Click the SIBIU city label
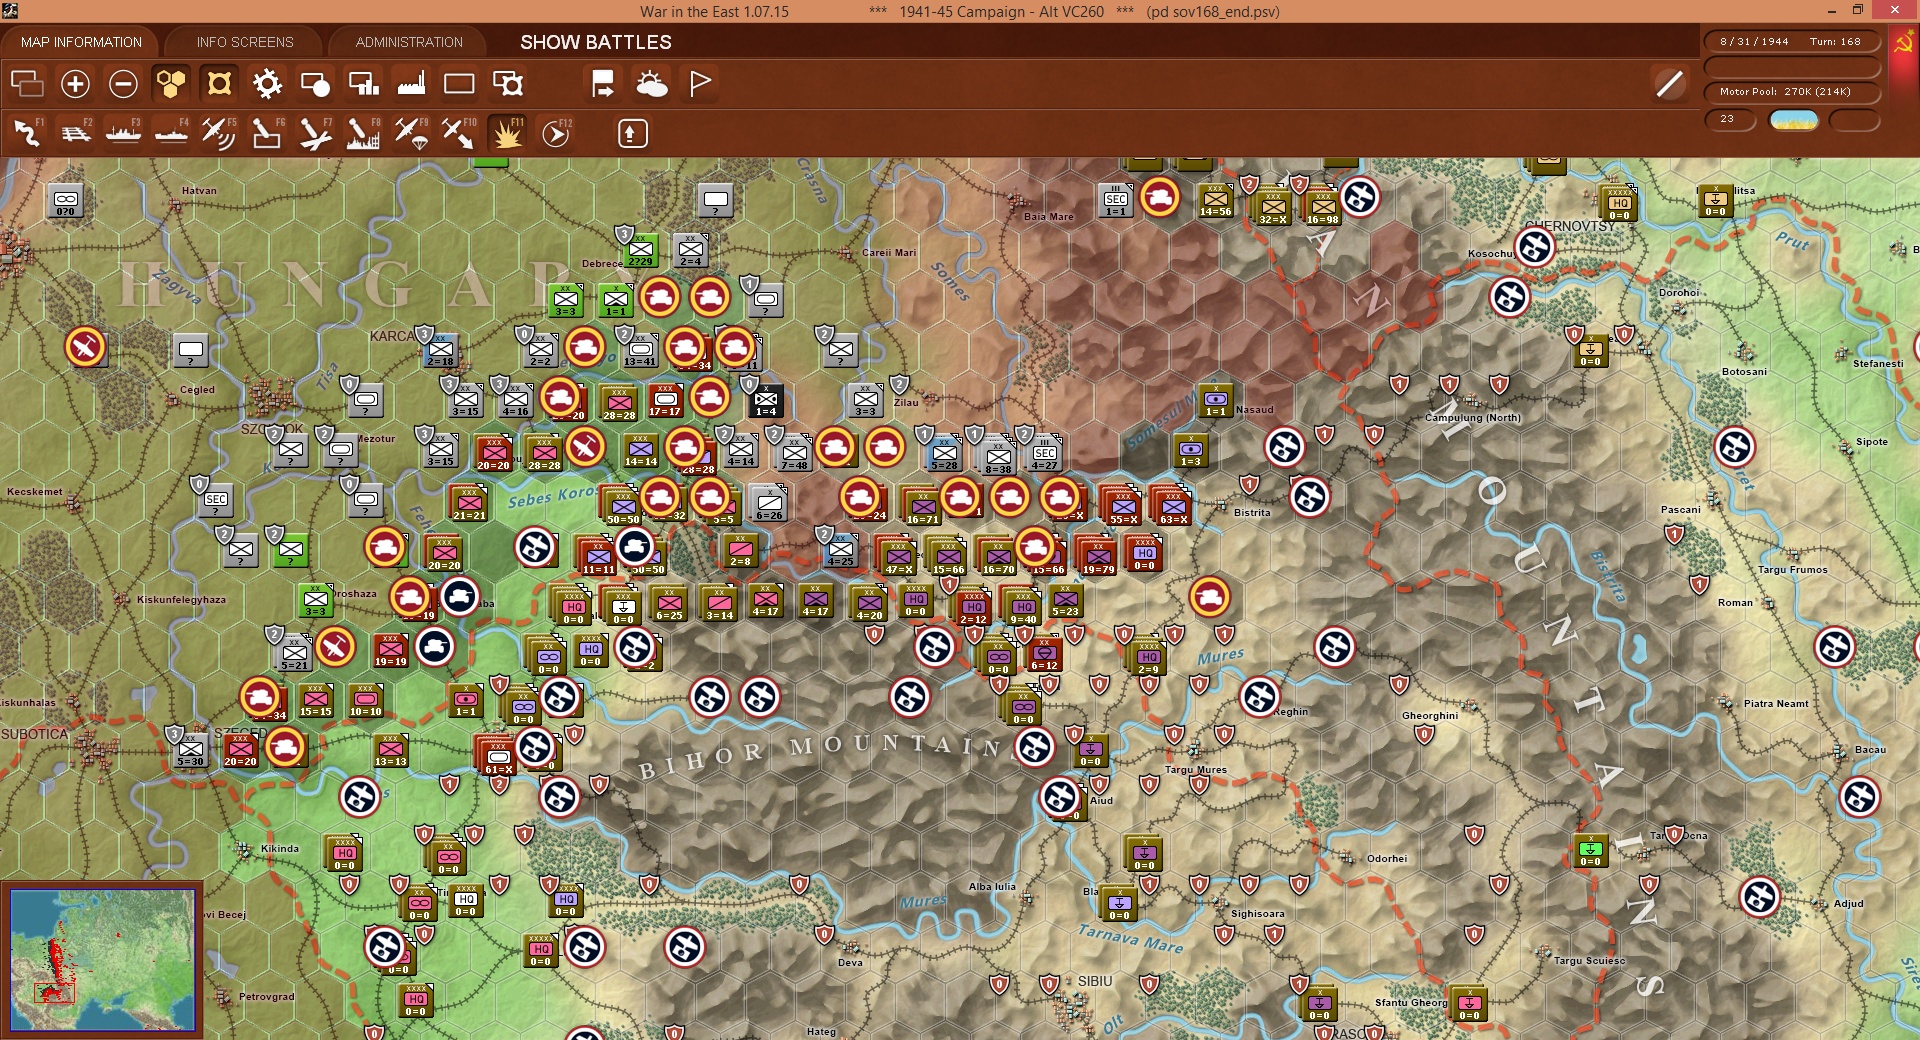This screenshot has width=1920, height=1040. point(1094,981)
